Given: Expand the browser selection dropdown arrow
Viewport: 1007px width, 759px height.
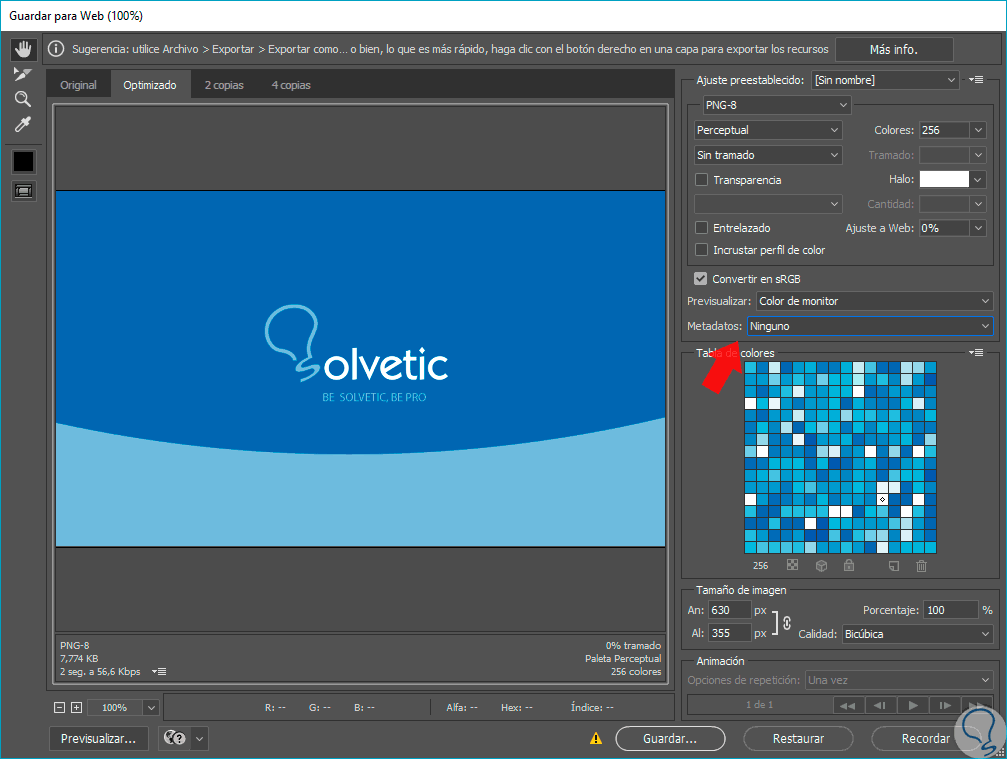Looking at the screenshot, I should tap(200, 738).
